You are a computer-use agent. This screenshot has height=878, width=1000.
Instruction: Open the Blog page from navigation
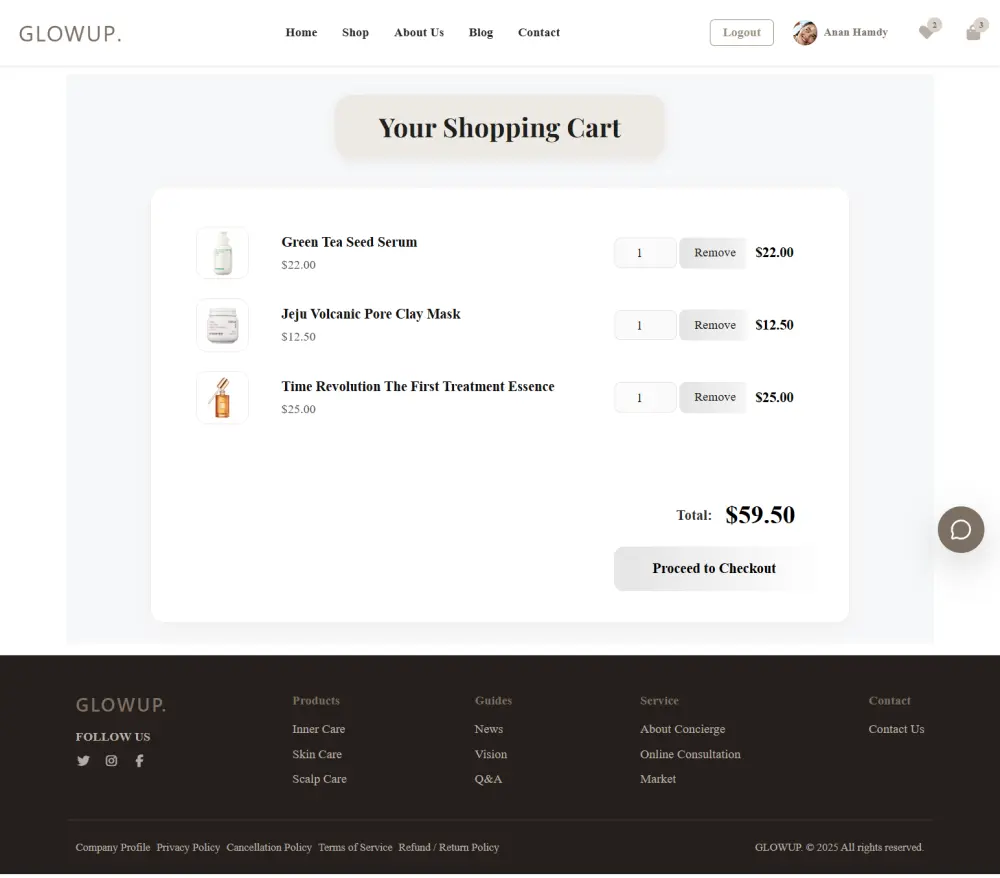click(x=481, y=32)
